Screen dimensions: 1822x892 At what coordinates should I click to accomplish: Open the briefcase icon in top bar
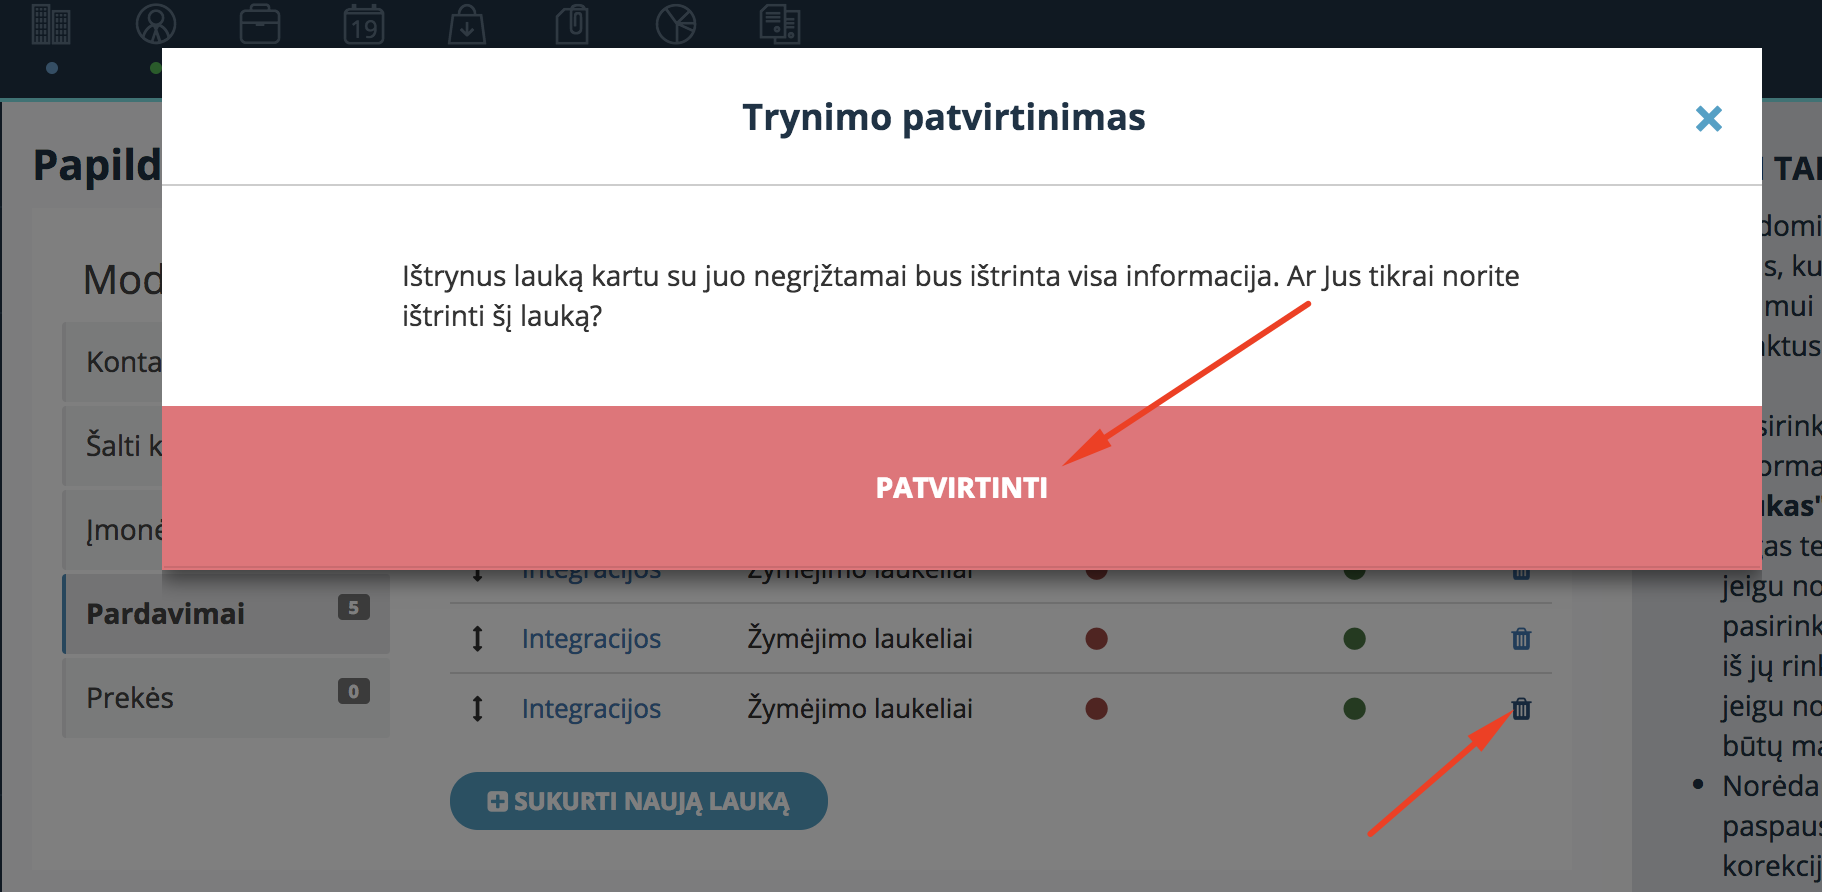[260, 24]
